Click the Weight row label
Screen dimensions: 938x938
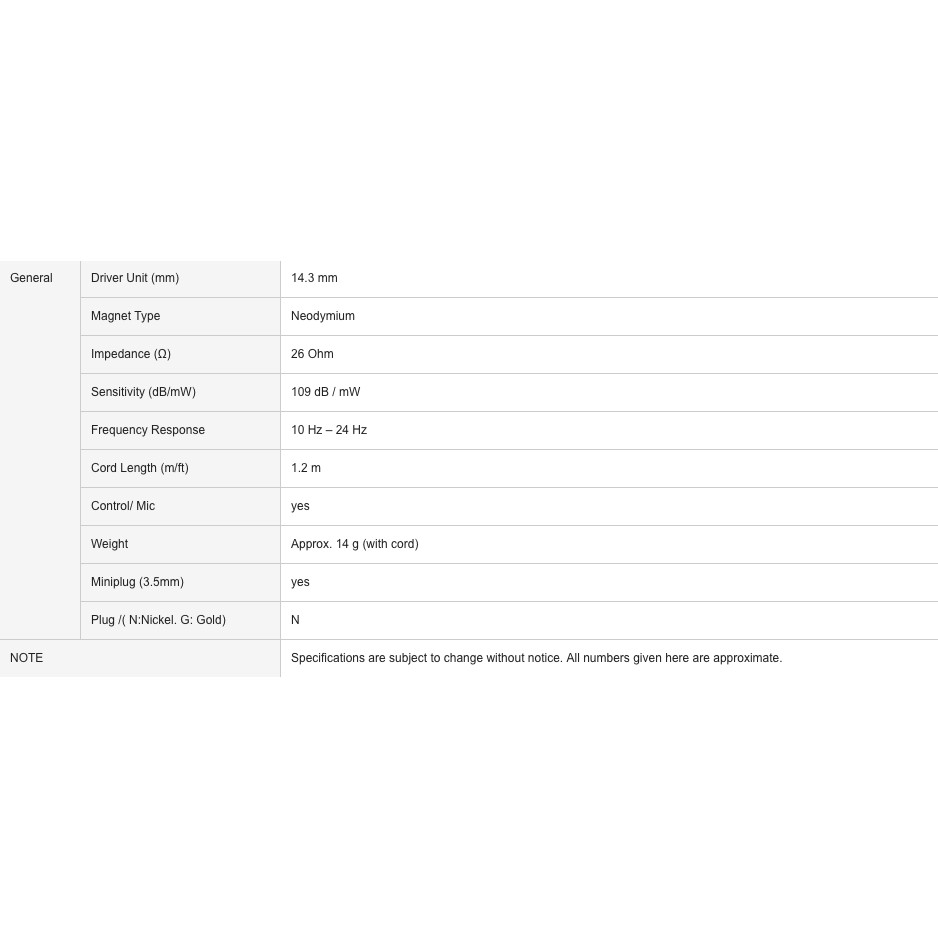click(110, 544)
